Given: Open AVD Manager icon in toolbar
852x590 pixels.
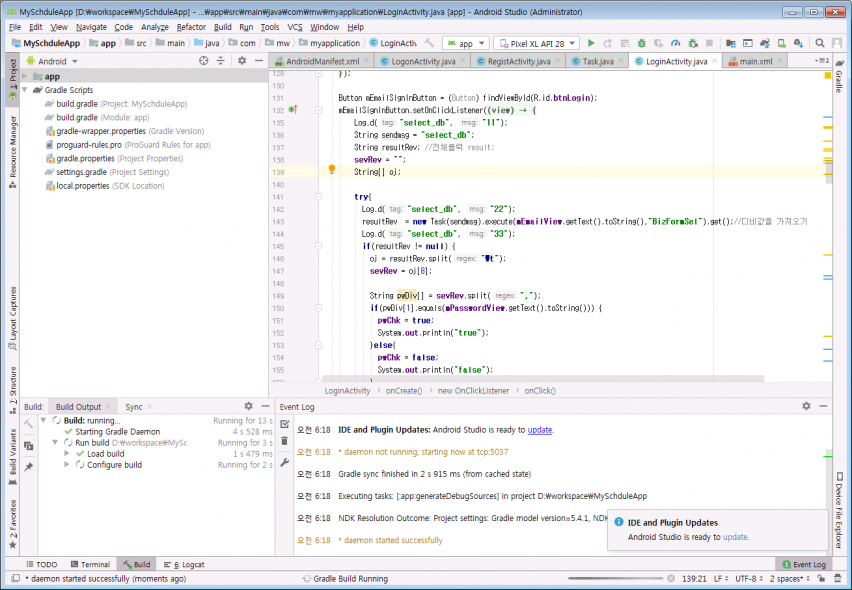Looking at the screenshot, I should 781,43.
